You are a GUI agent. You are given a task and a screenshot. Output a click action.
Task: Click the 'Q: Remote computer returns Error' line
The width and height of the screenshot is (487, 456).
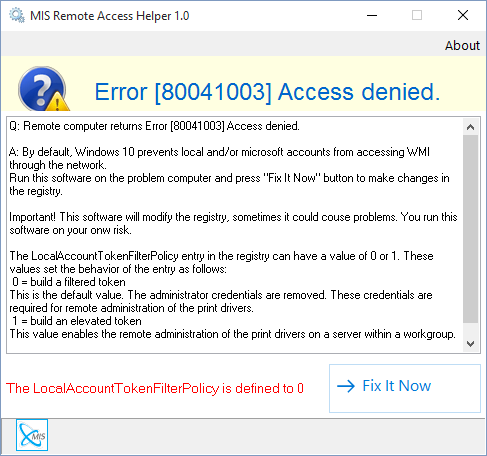pos(154,126)
